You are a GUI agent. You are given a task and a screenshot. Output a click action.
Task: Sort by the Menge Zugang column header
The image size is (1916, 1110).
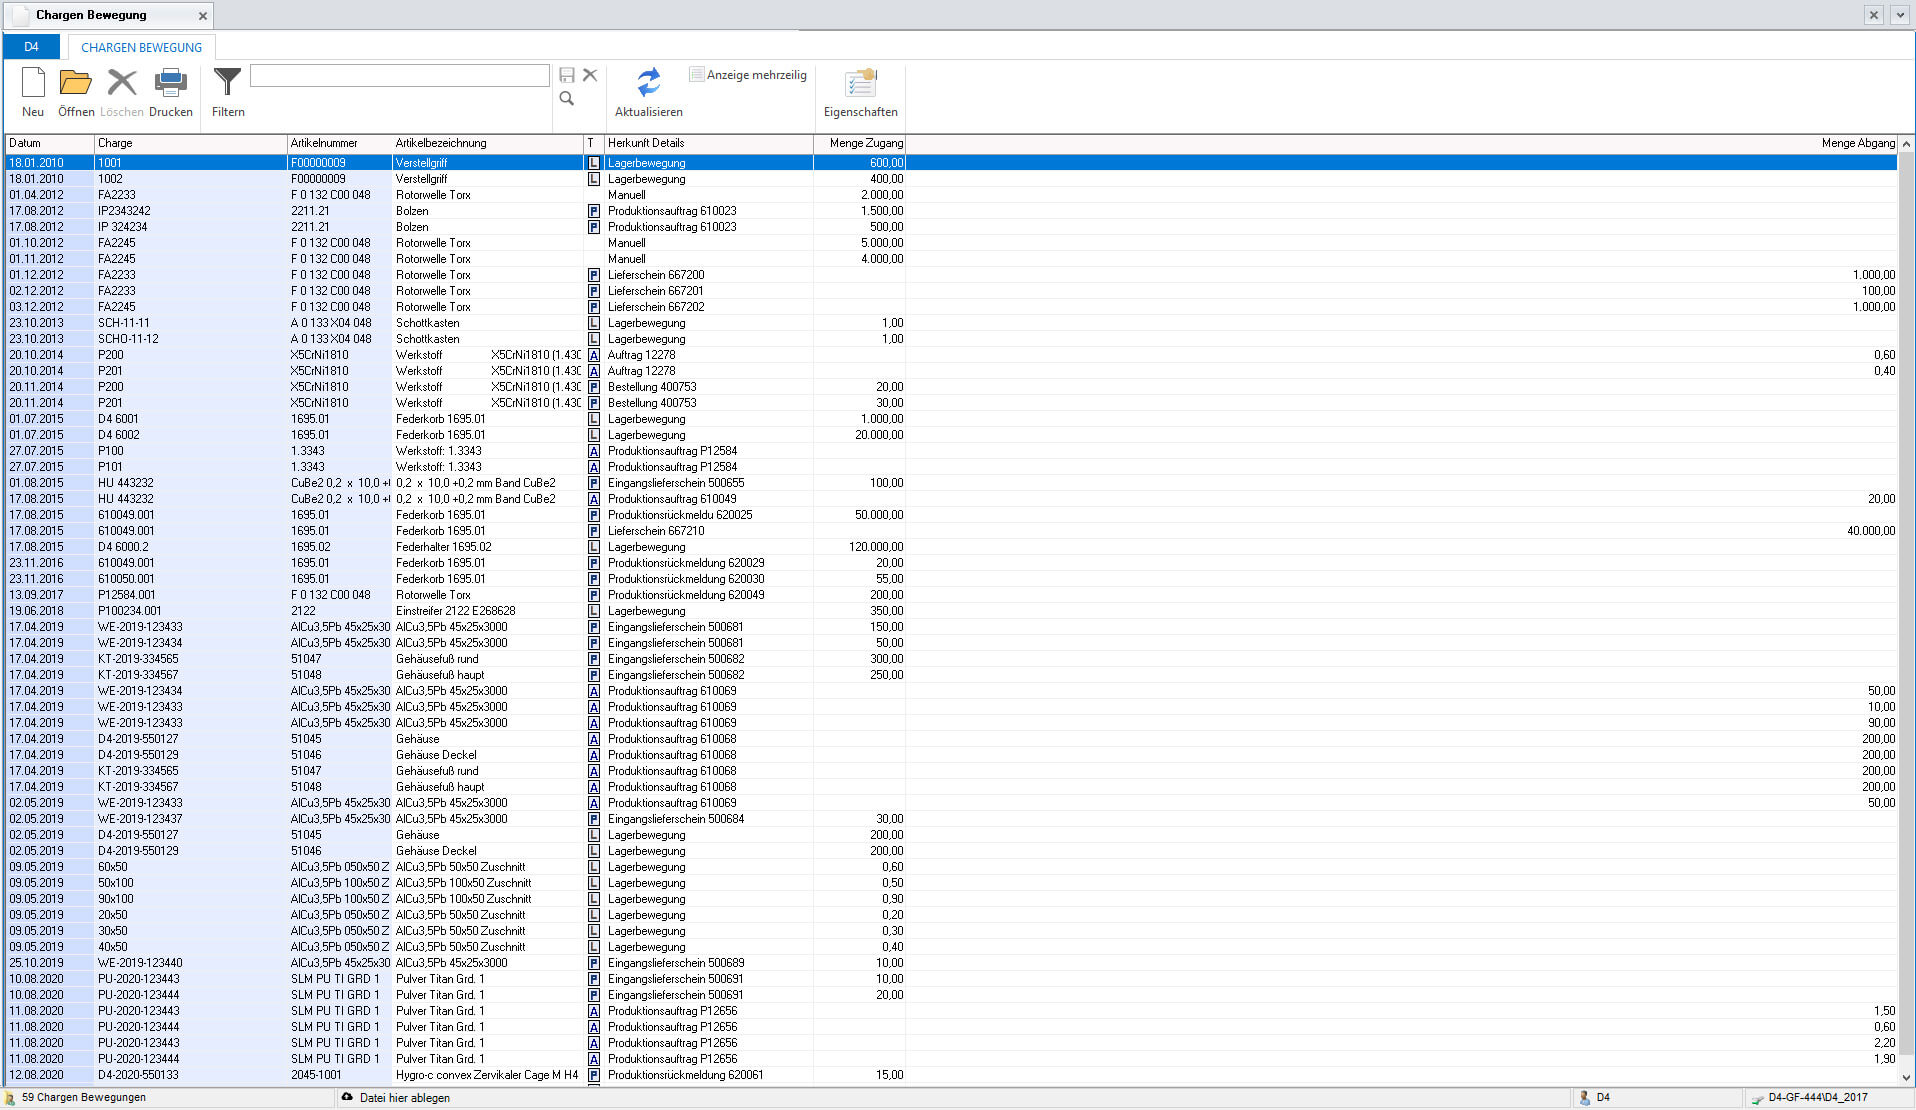[859, 143]
